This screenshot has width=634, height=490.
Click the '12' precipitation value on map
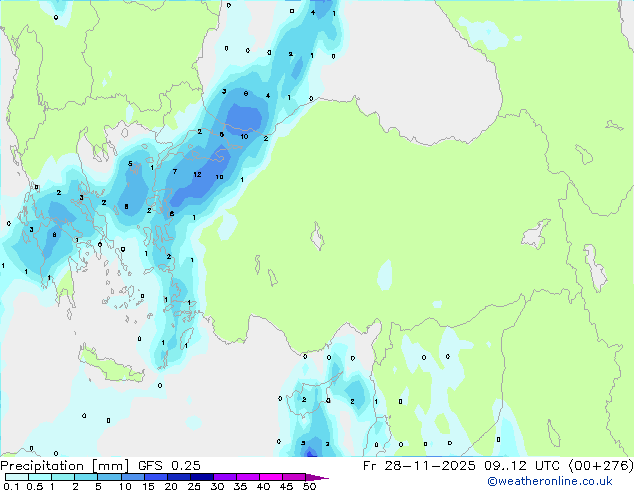[x=197, y=175]
